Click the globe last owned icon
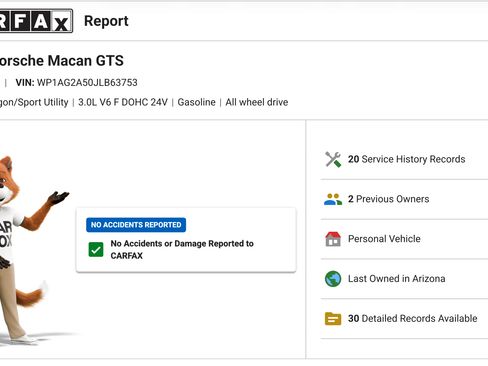 (x=333, y=279)
